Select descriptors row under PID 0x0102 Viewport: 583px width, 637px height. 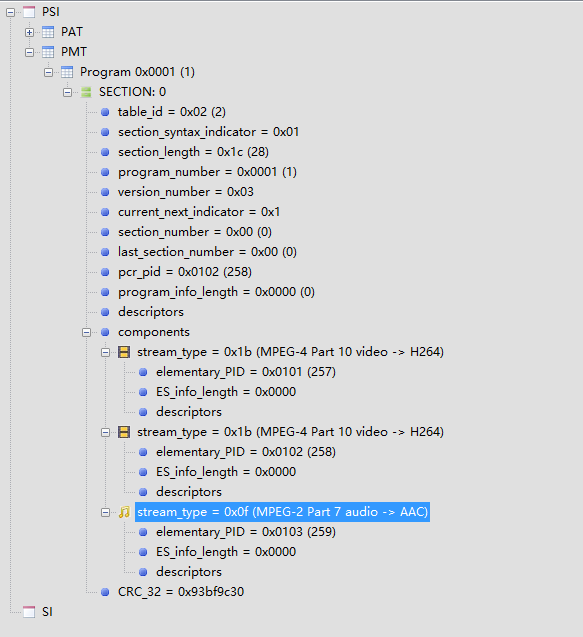[x=189, y=492]
